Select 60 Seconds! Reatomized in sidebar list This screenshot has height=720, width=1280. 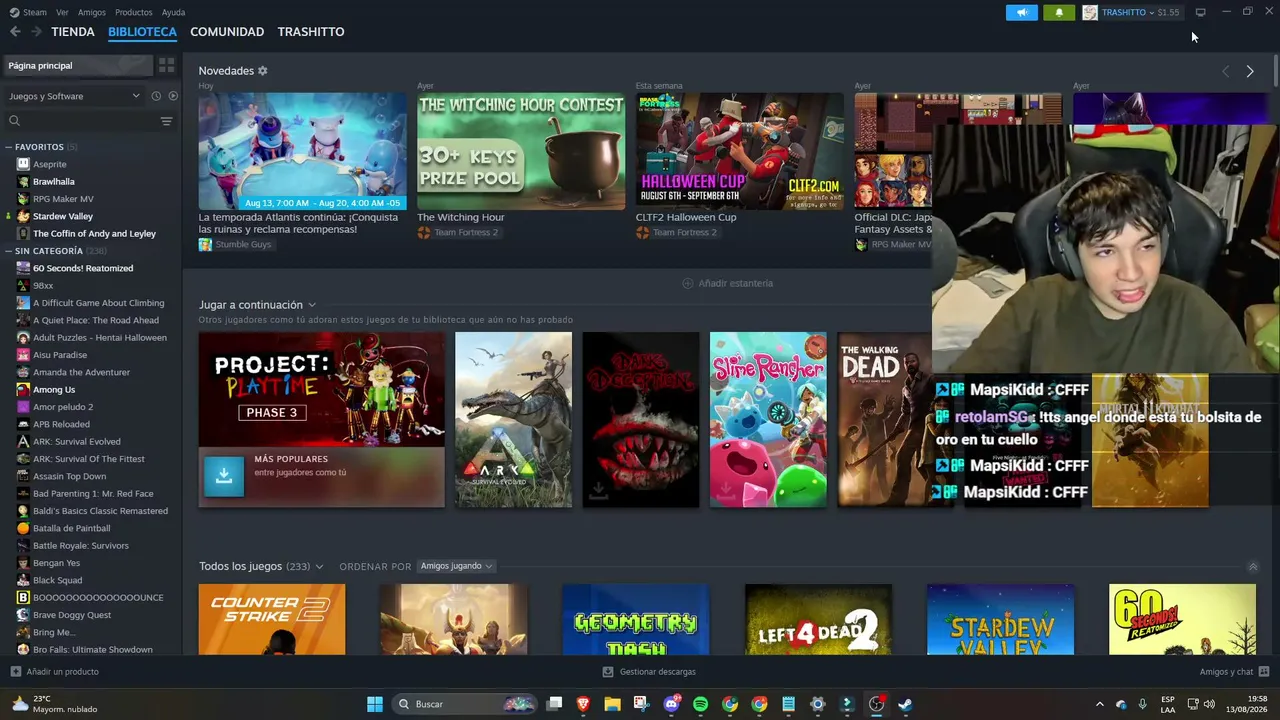click(x=83, y=268)
